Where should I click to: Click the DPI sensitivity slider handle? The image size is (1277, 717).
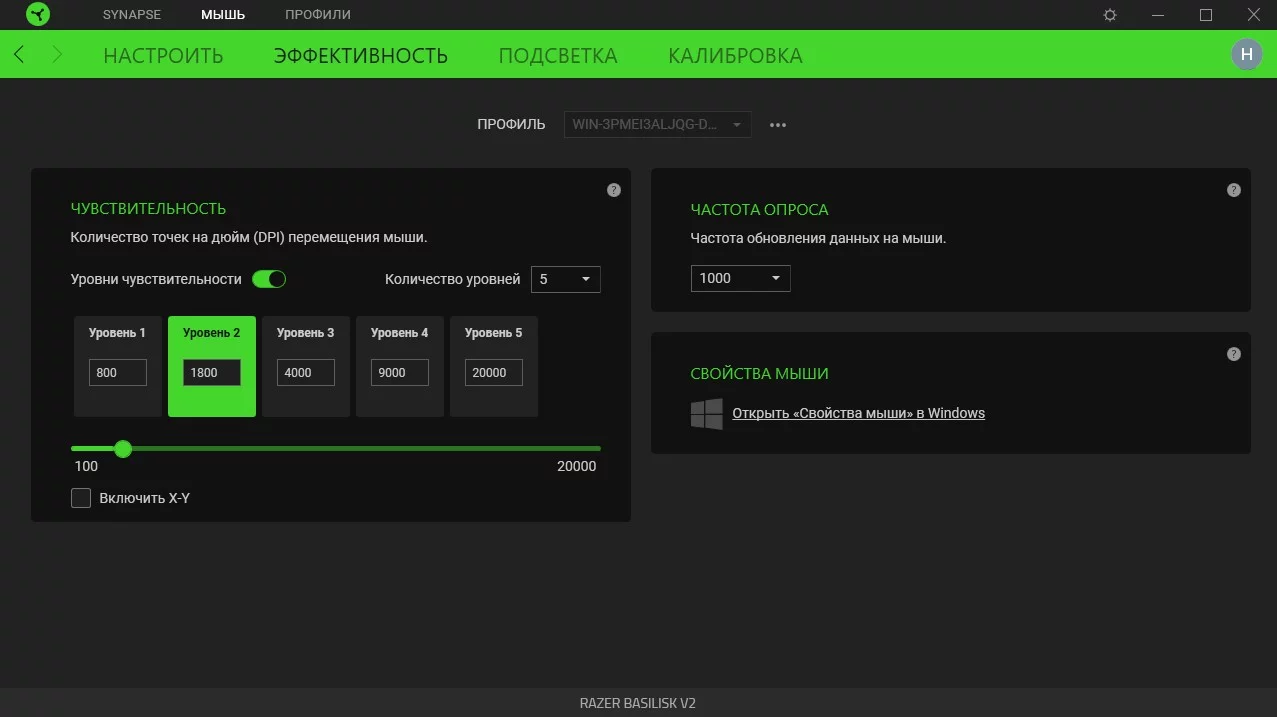123,449
